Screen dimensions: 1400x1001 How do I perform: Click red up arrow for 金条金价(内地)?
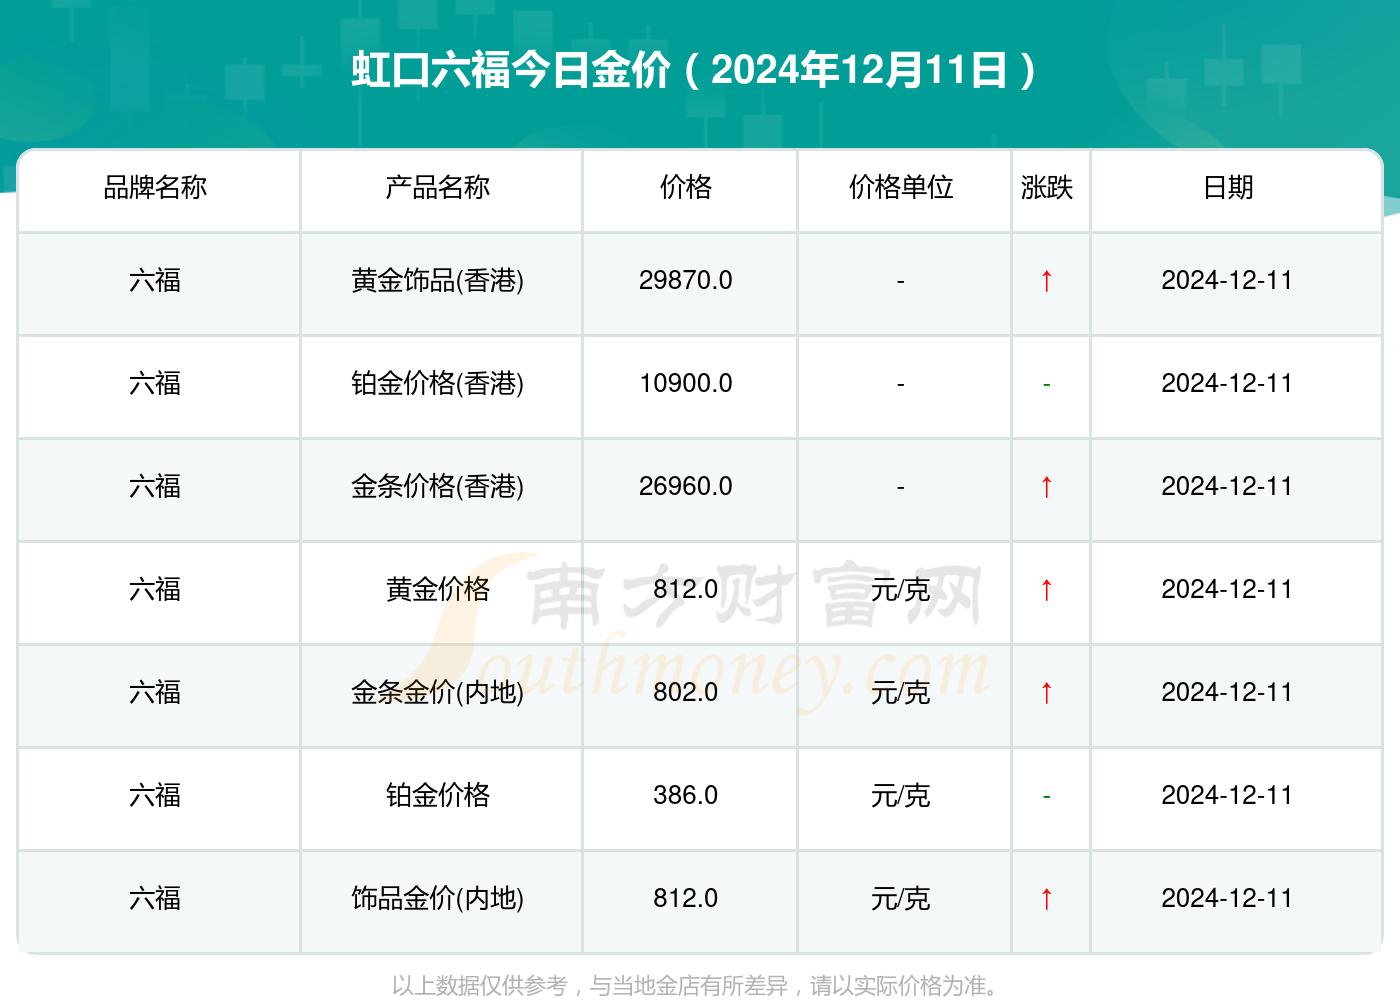tap(1047, 692)
